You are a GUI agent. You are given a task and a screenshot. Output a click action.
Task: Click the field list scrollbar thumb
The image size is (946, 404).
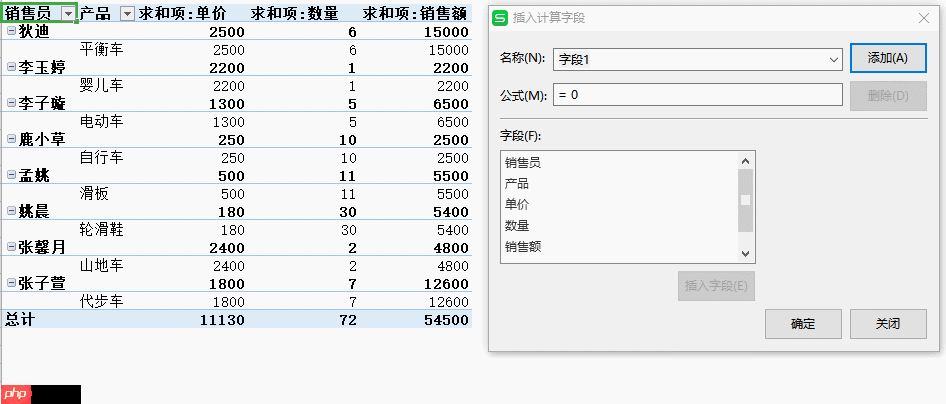click(x=746, y=200)
